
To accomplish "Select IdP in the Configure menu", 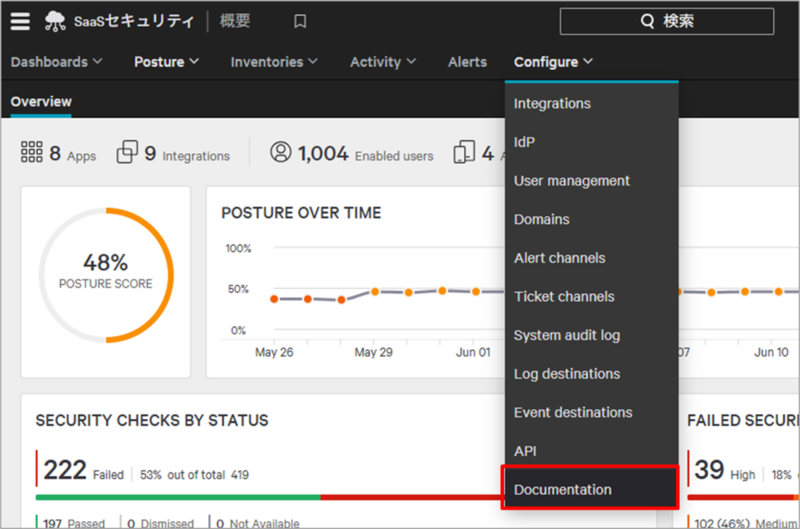I will 592,142.
